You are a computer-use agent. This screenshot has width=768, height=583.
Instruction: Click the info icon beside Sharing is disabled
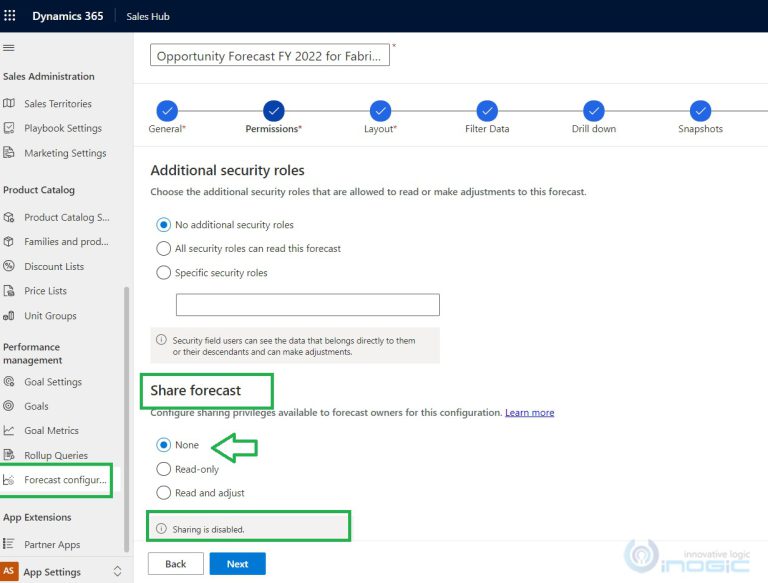point(161,529)
